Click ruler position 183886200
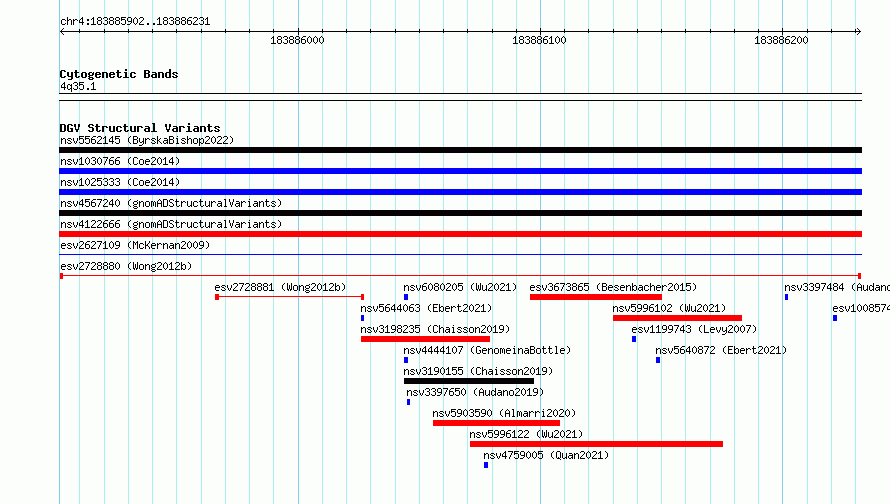 coord(781,40)
